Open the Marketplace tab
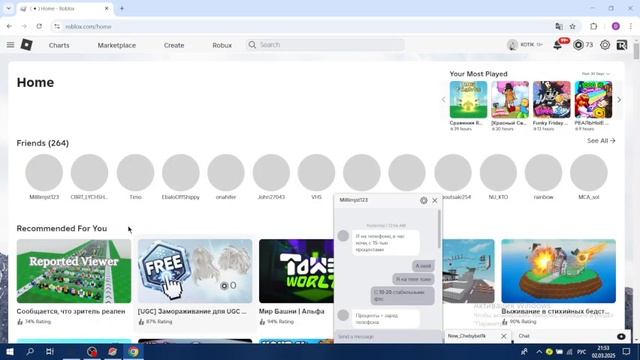 117,45
